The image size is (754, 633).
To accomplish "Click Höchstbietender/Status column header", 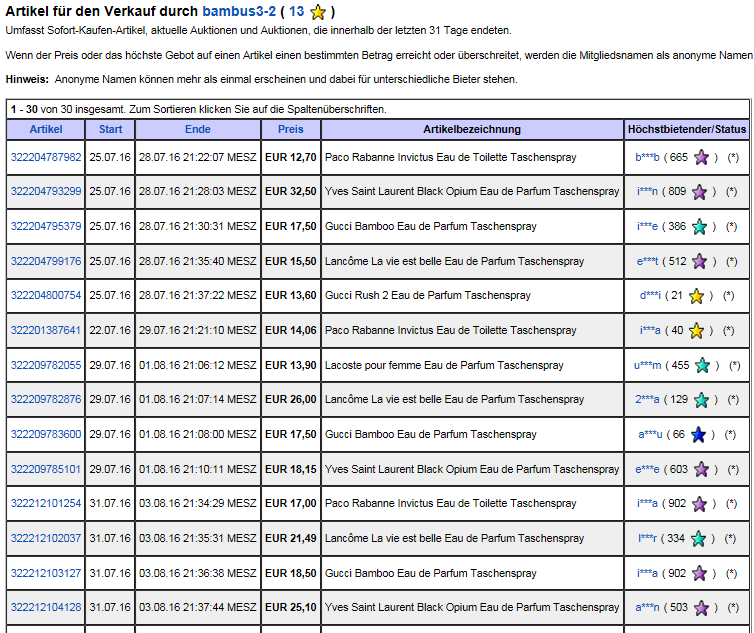I will pyautogui.click(x=687, y=129).
